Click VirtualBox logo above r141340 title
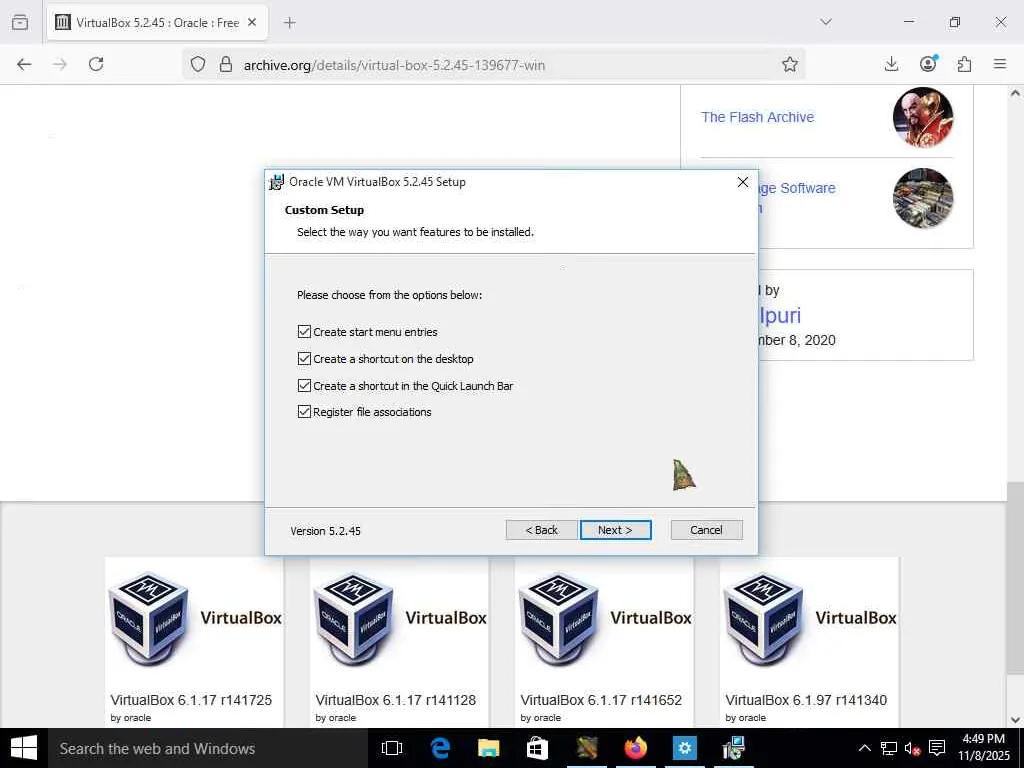This screenshot has height=768, width=1024. tap(810, 618)
